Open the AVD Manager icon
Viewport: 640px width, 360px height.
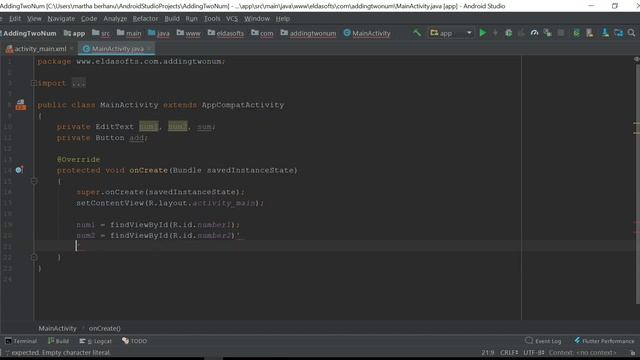tap(589, 33)
